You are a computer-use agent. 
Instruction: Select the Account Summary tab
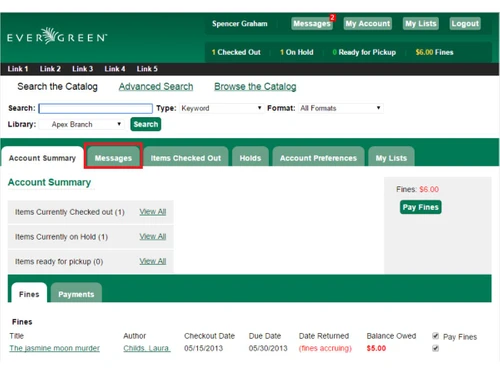(x=42, y=158)
